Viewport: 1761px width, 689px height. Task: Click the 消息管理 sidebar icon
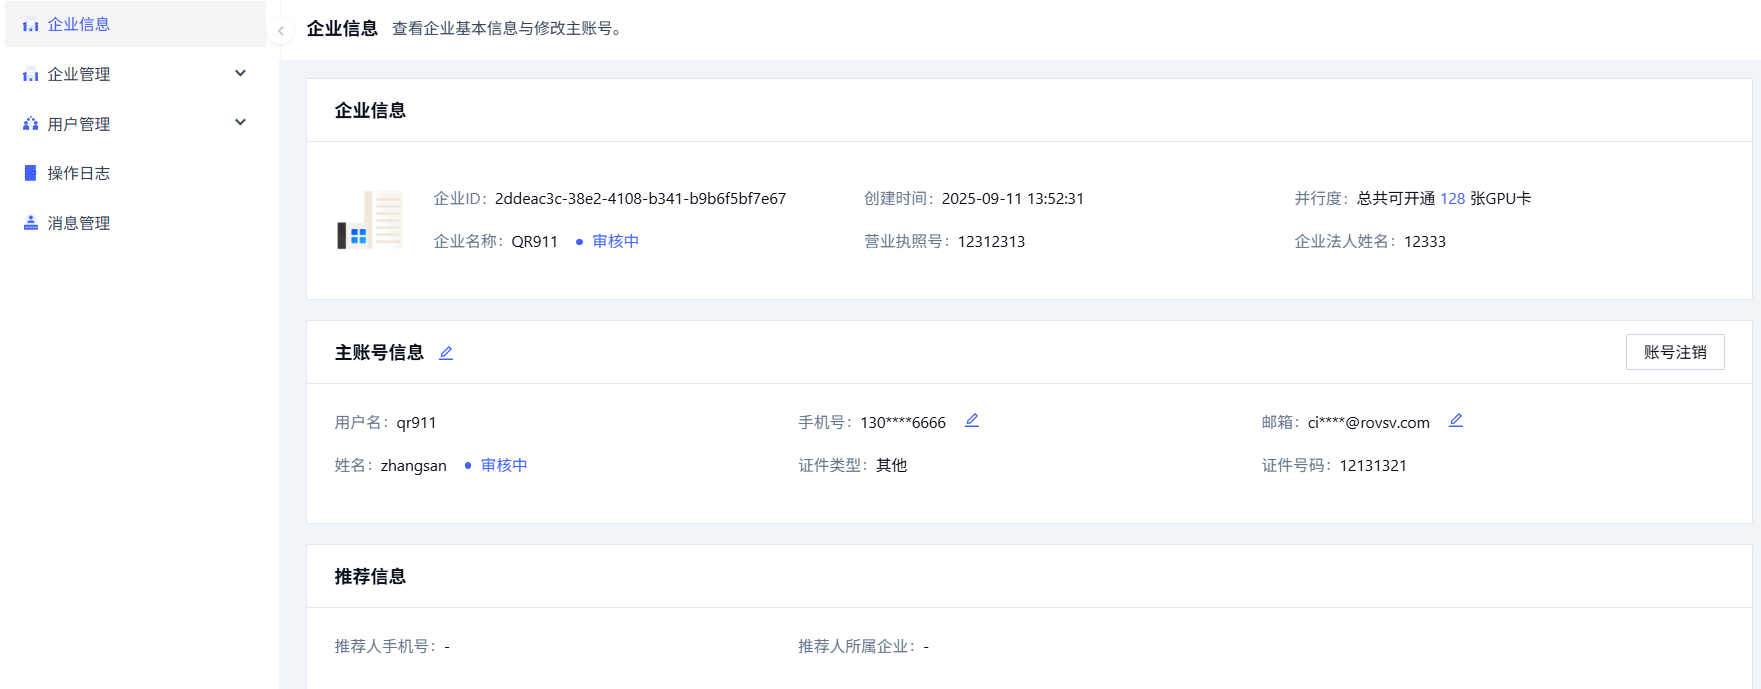(30, 223)
